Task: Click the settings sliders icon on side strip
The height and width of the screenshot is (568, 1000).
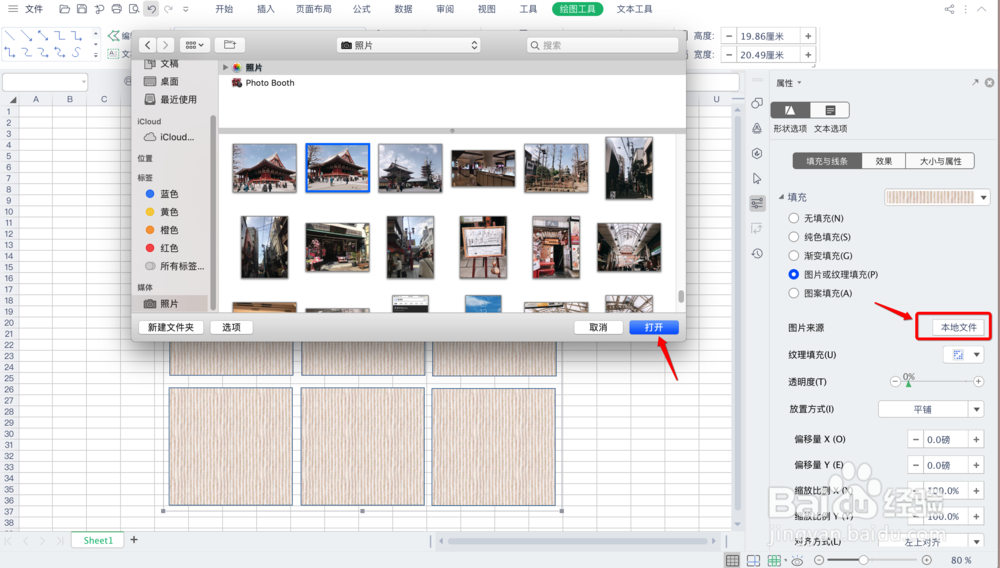Action: pos(757,203)
